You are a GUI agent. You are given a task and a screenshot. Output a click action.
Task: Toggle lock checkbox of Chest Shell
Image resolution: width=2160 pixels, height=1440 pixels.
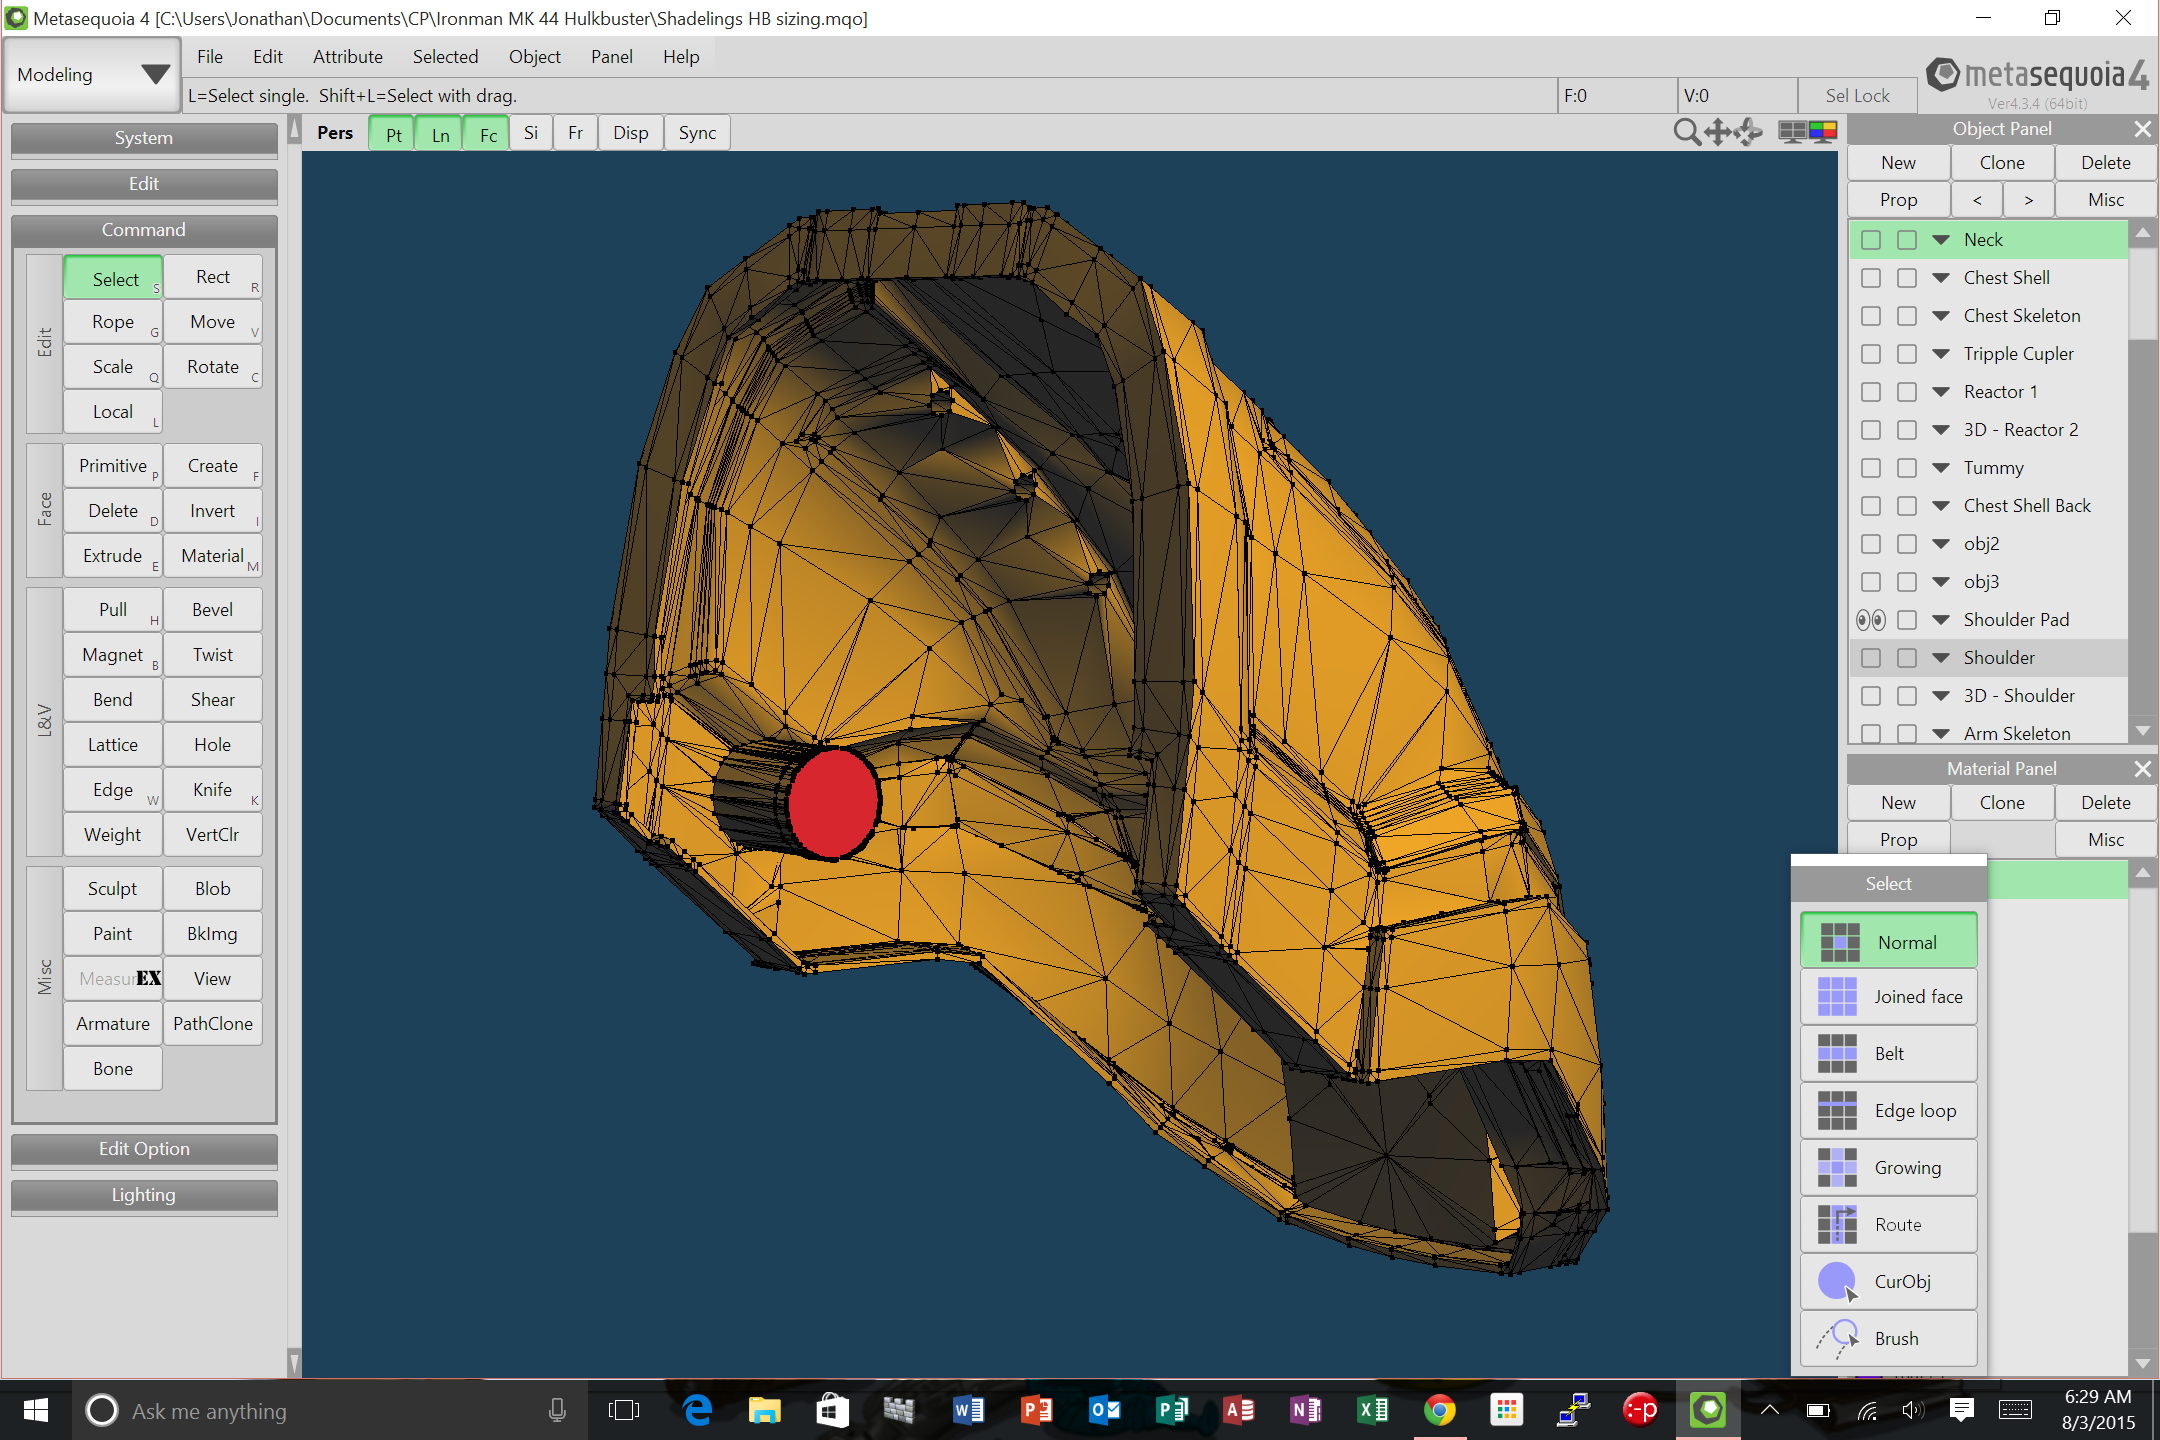pyautogui.click(x=1907, y=278)
